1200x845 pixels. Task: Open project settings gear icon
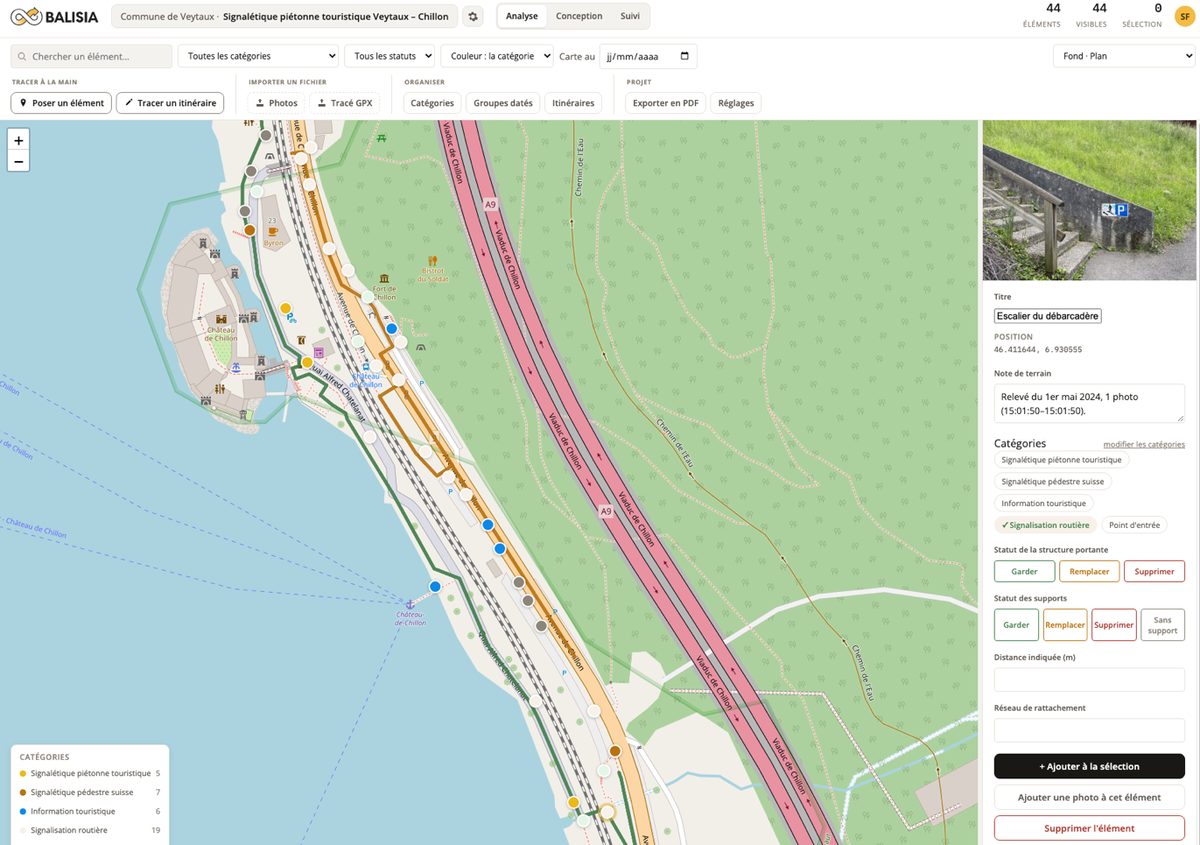click(473, 16)
